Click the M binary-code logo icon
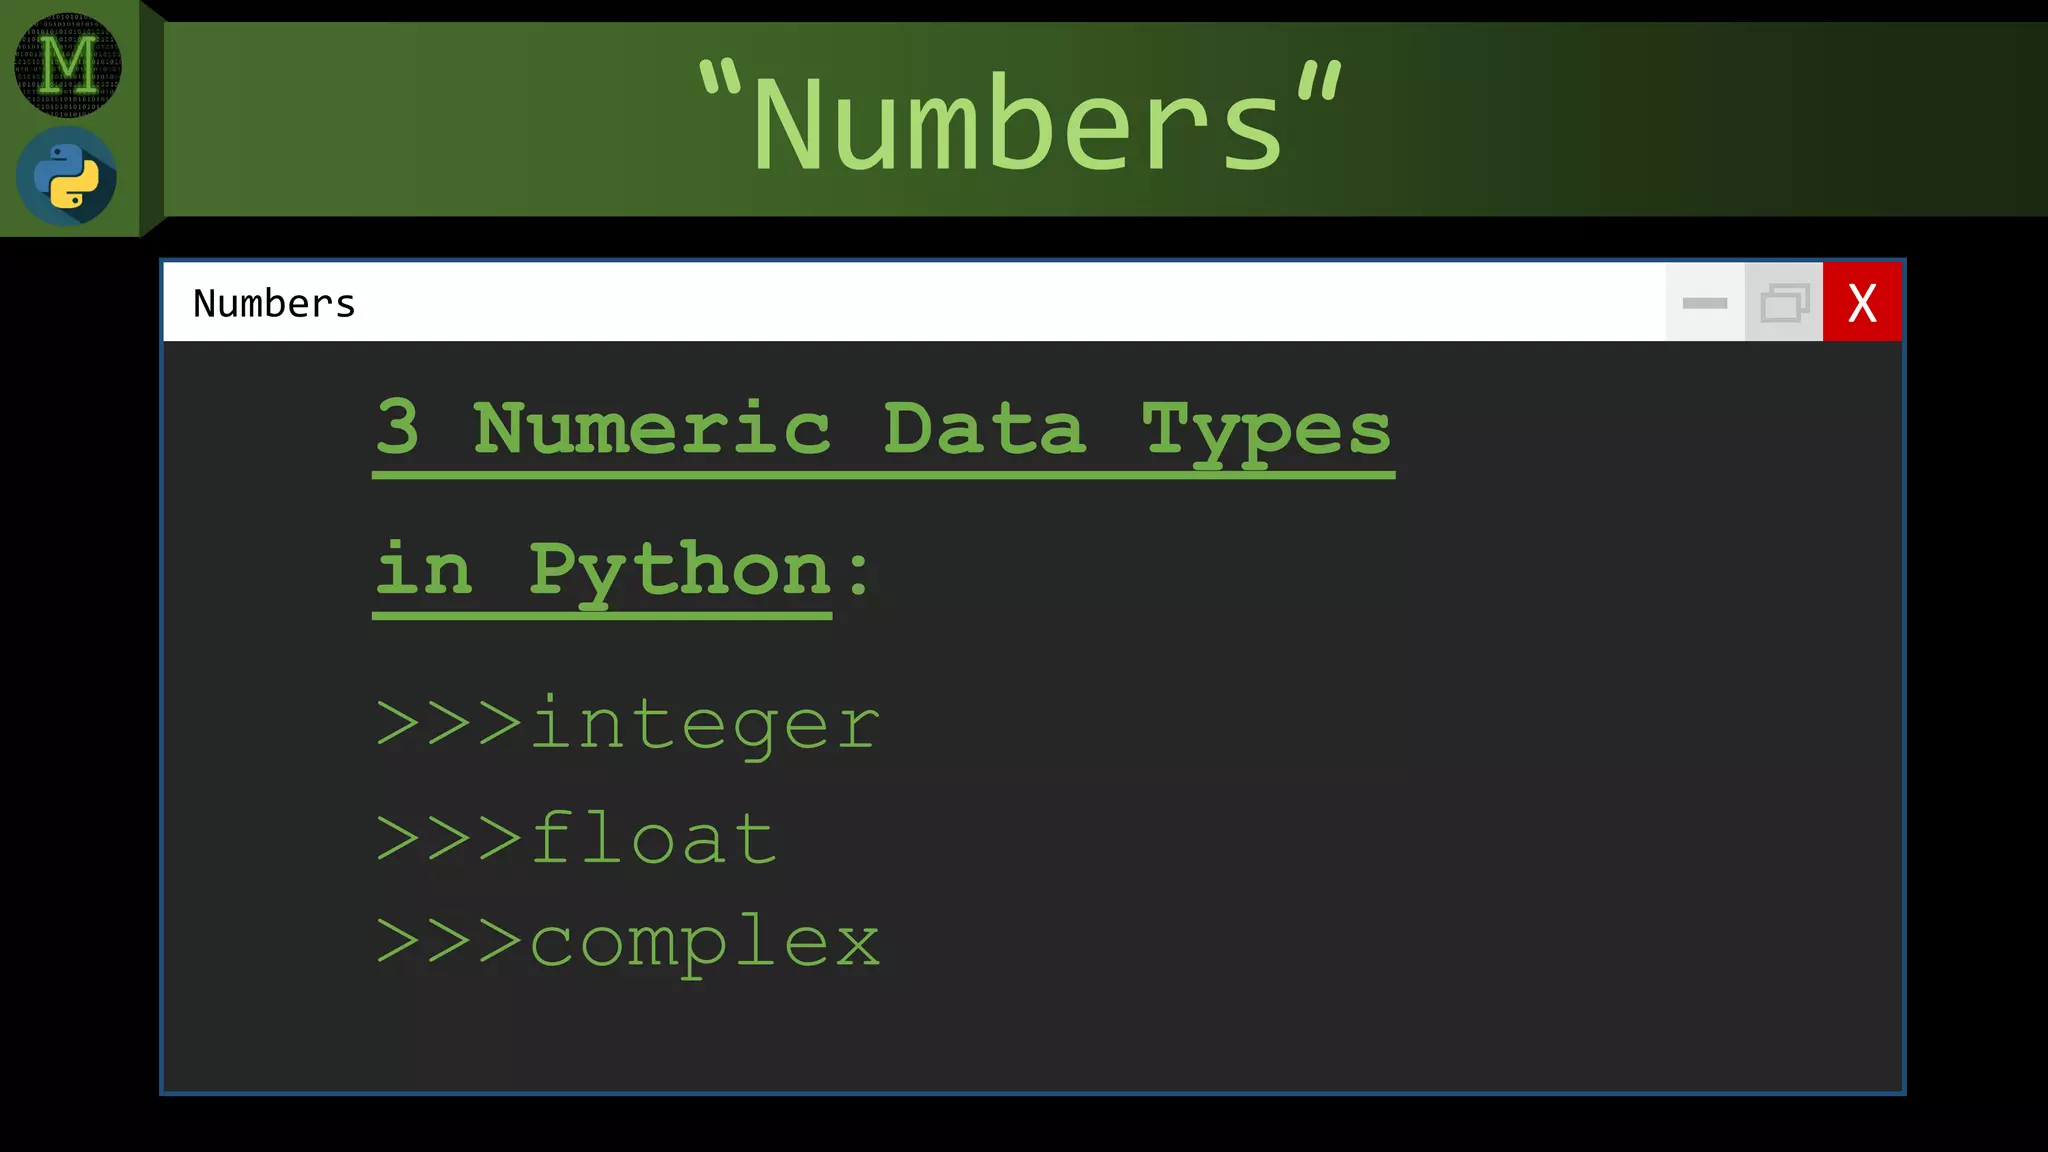 click(x=67, y=65)
